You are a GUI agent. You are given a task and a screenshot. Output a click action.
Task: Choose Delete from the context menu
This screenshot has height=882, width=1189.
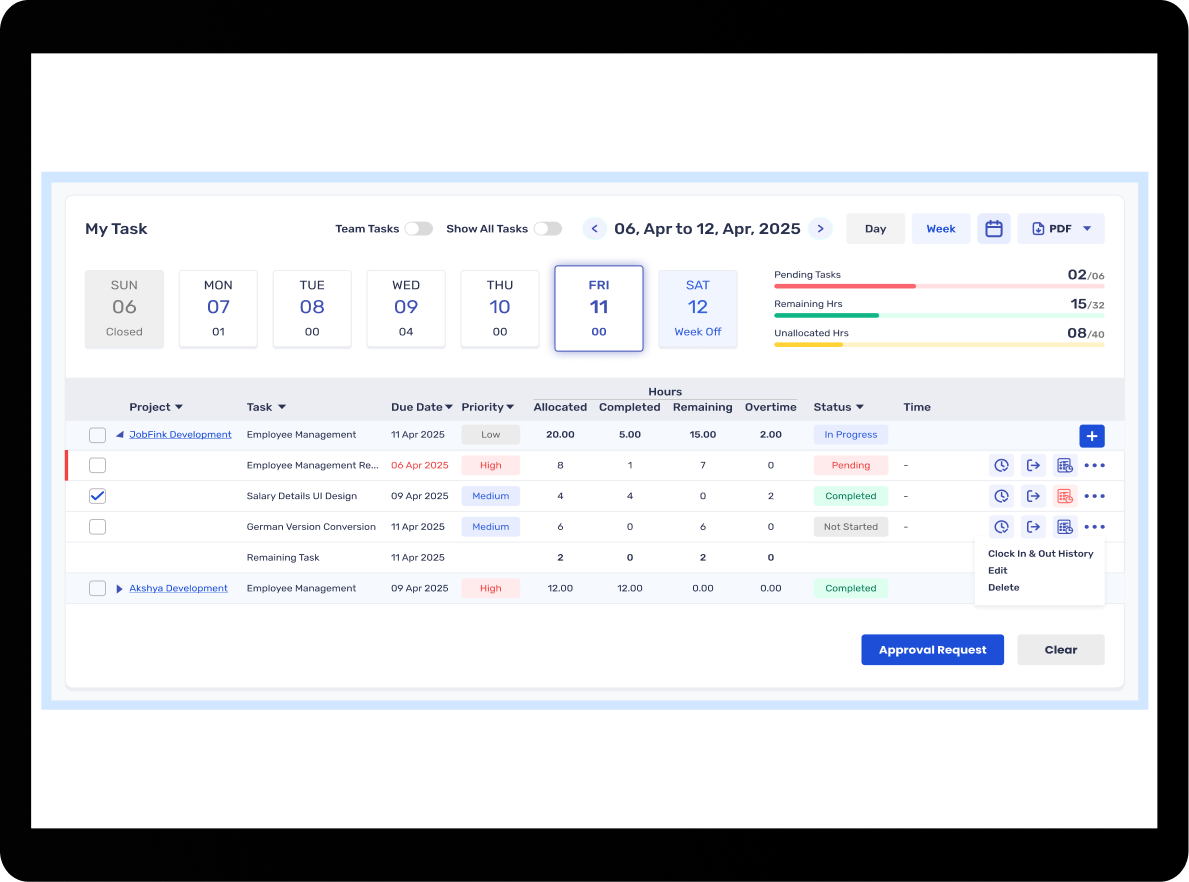[x=1004, y=588]
